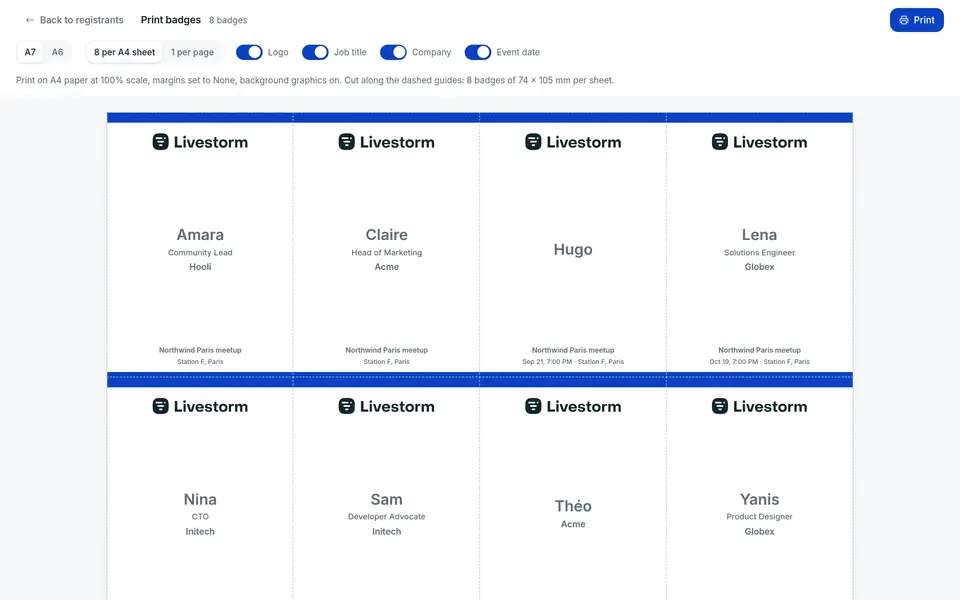This screenshot has height=600, width=960.
Task: Click Livestorm logo icon on Théo's badge
Action: click(533, 406)
